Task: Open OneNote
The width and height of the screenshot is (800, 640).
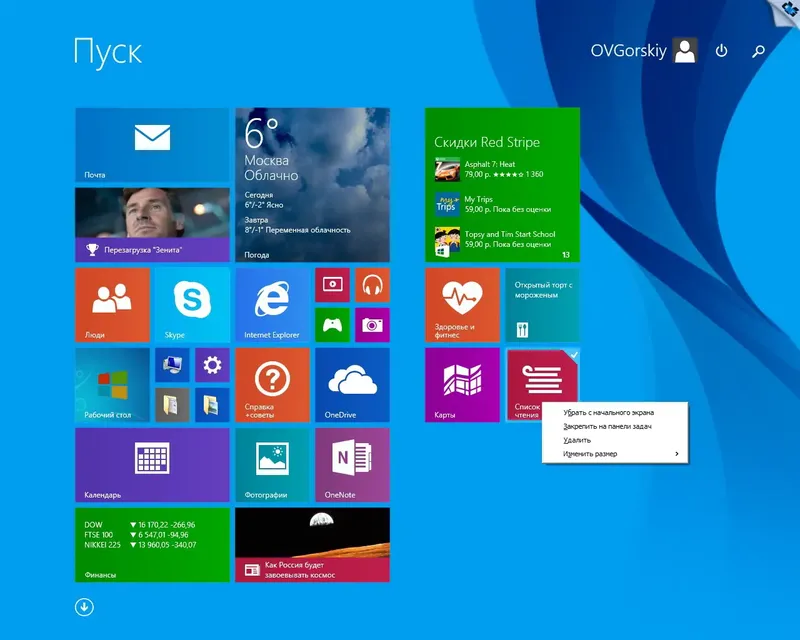Action: (x=352, y=465)
